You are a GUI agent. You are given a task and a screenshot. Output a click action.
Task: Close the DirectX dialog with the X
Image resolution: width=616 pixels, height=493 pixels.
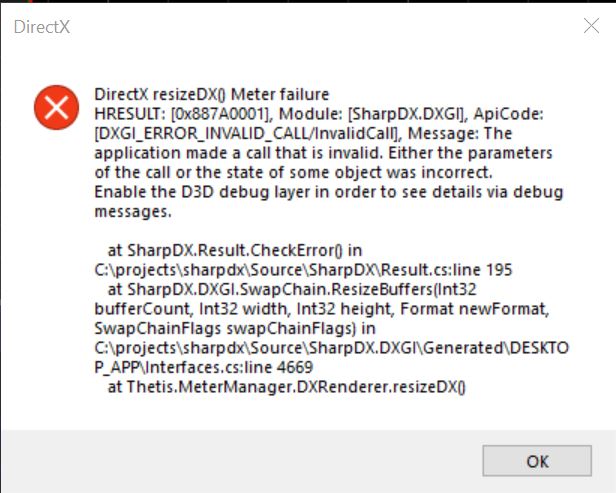pos(591,26)
